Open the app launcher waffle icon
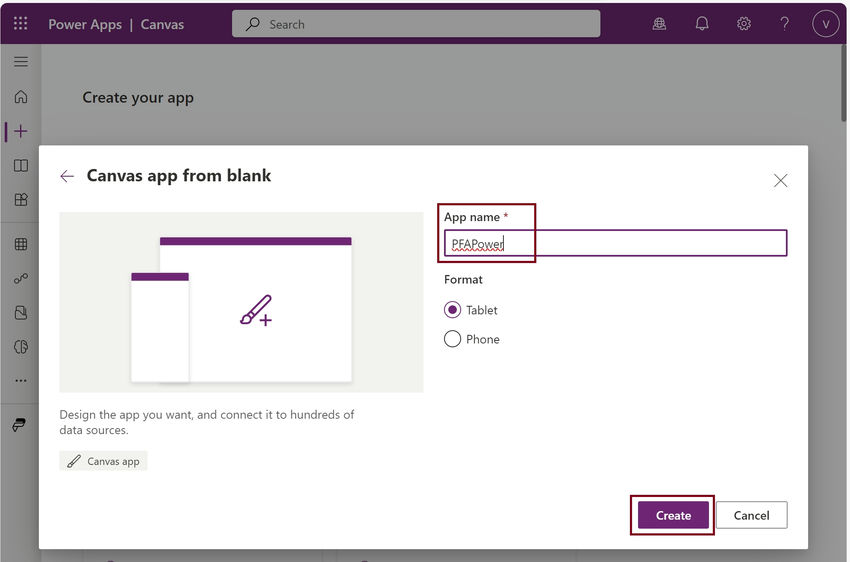Viewport: 850px width, 562px height. (20, 24)
